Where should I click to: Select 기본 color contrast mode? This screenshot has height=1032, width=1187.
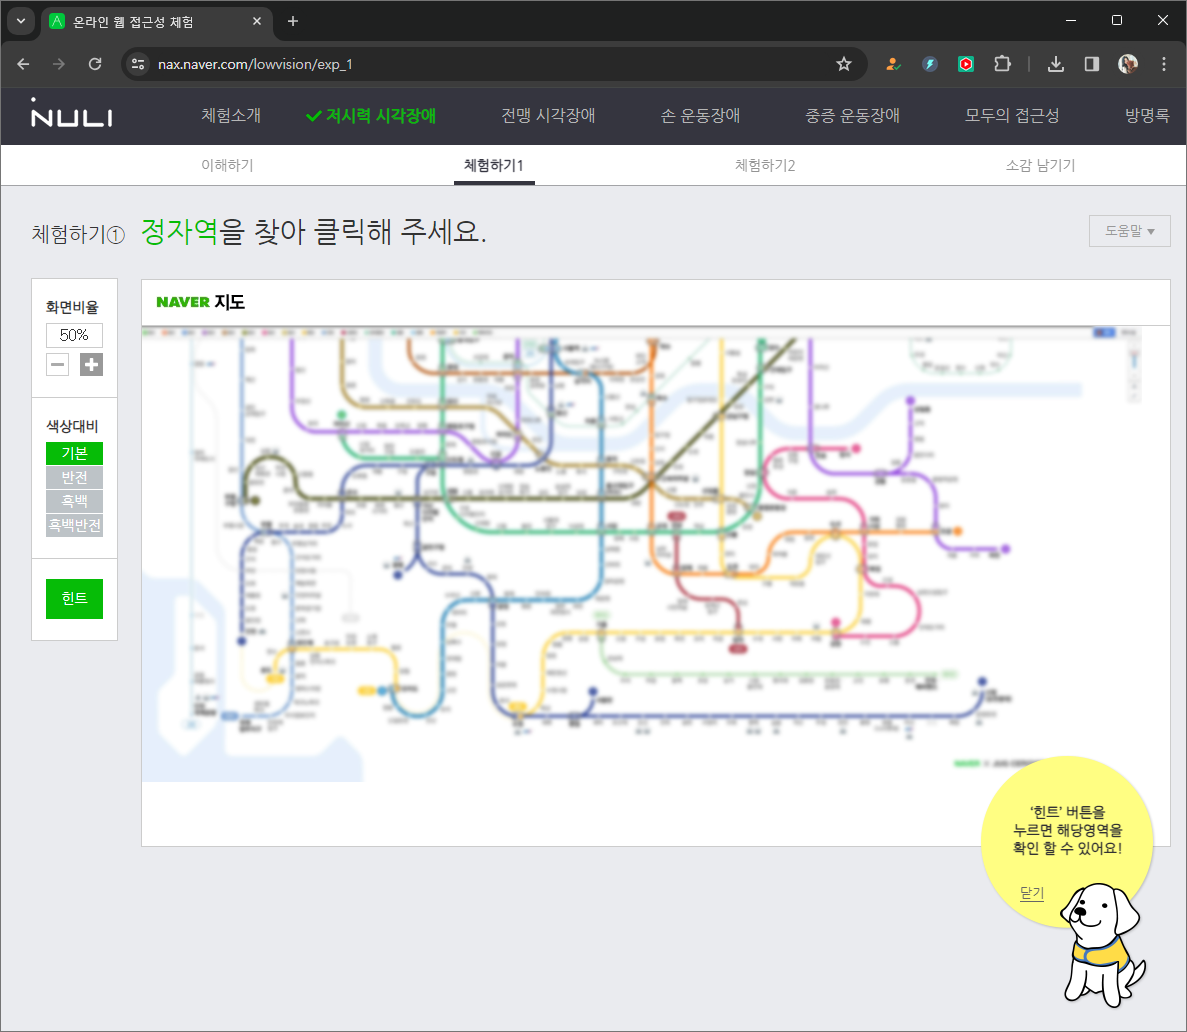tap(74, 453)
